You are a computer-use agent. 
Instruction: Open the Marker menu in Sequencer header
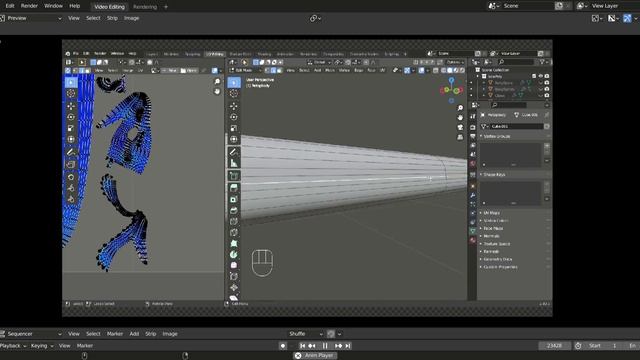[x=115, y=334]
